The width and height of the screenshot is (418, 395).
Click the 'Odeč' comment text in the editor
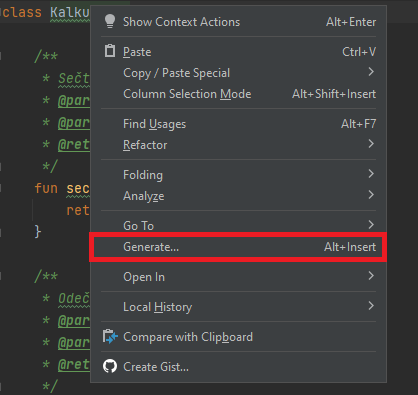tap(74, 298)
